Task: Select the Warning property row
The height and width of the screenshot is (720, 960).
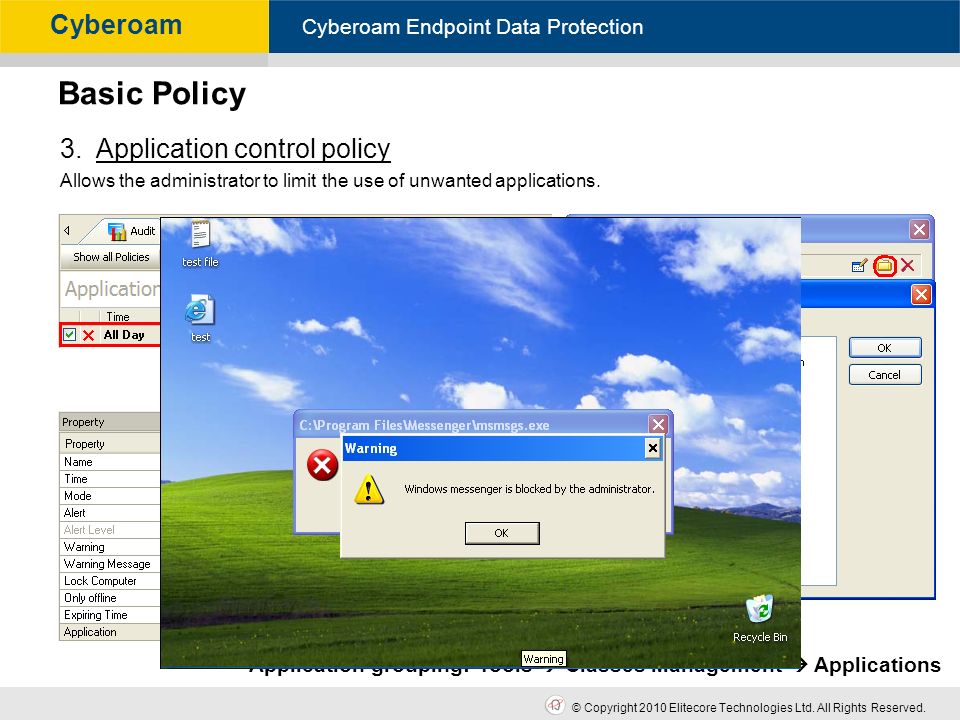Action: (x=110, y=547)
